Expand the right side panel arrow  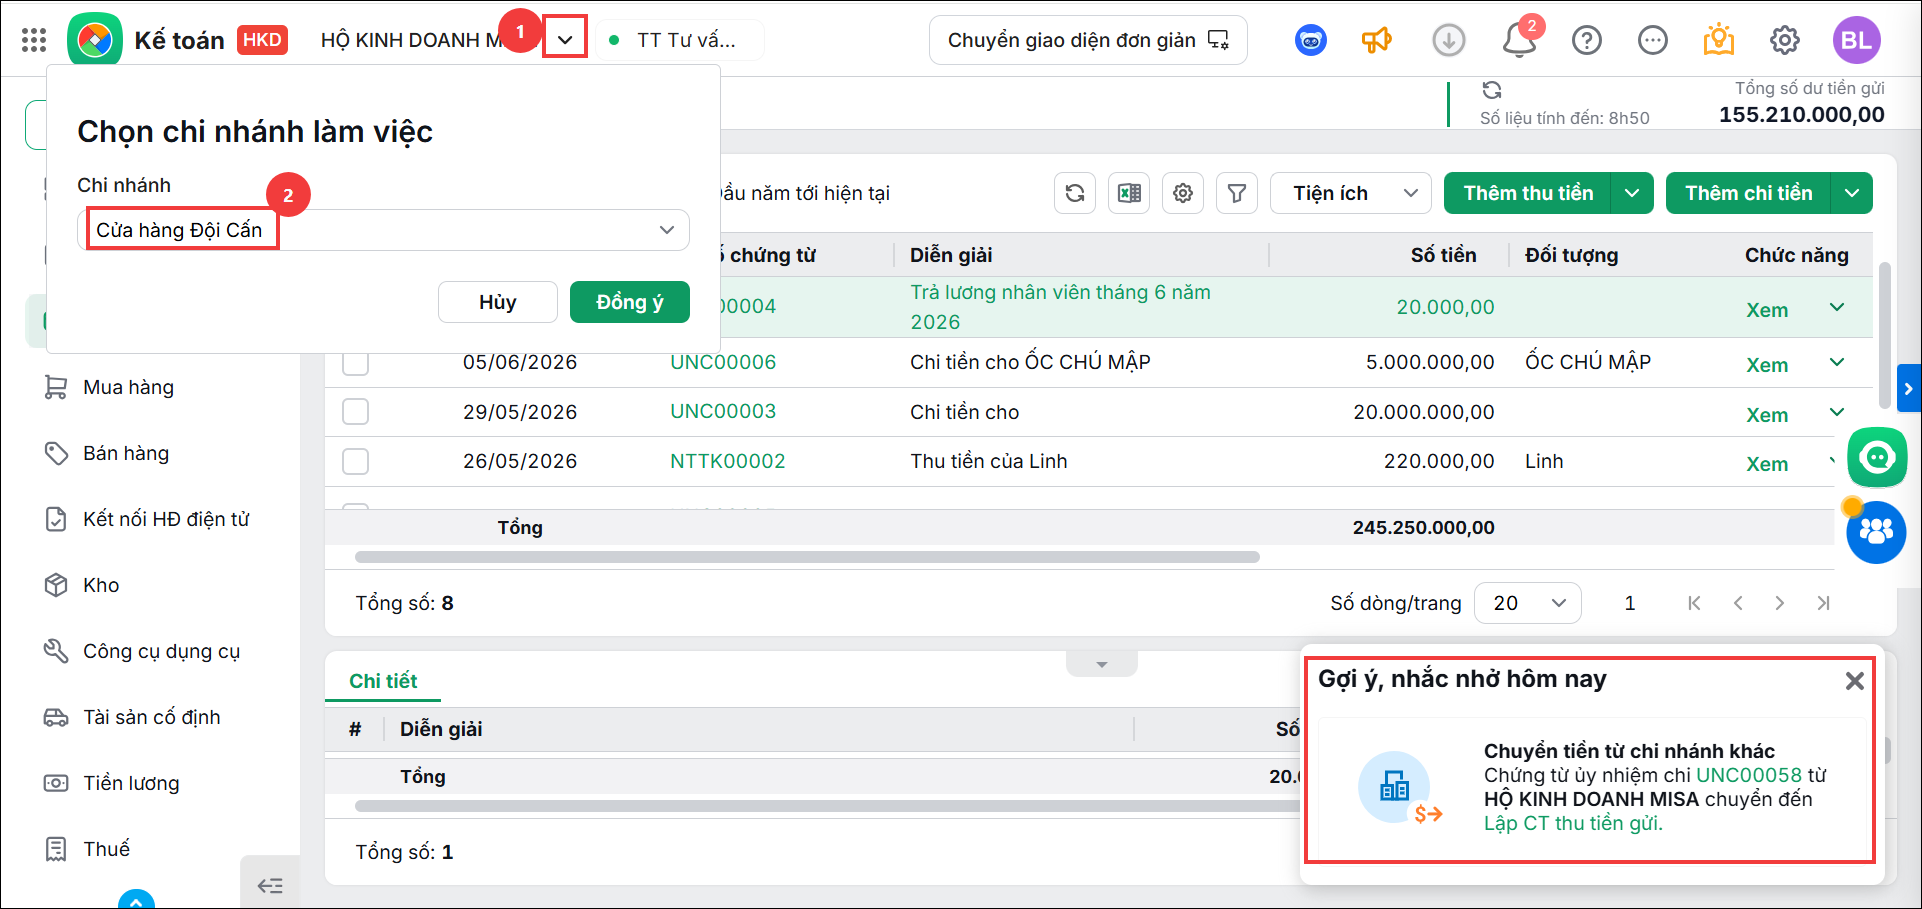(x=1909, y=389)
